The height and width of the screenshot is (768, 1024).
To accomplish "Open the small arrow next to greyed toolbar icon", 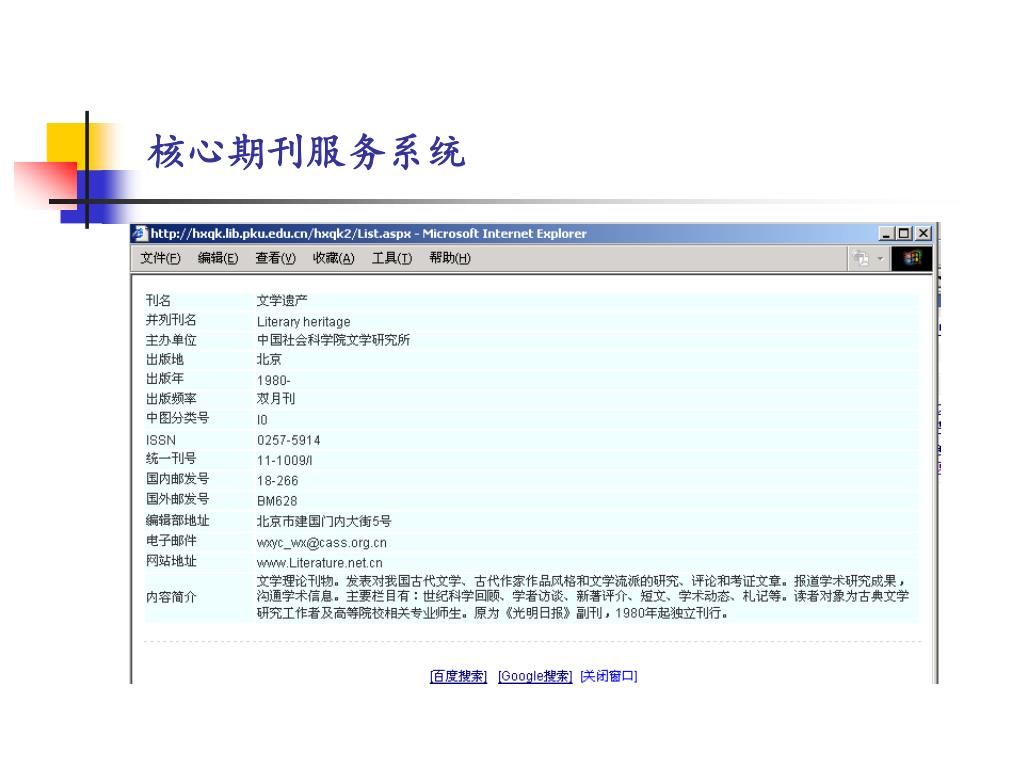I will coord(880,259).
